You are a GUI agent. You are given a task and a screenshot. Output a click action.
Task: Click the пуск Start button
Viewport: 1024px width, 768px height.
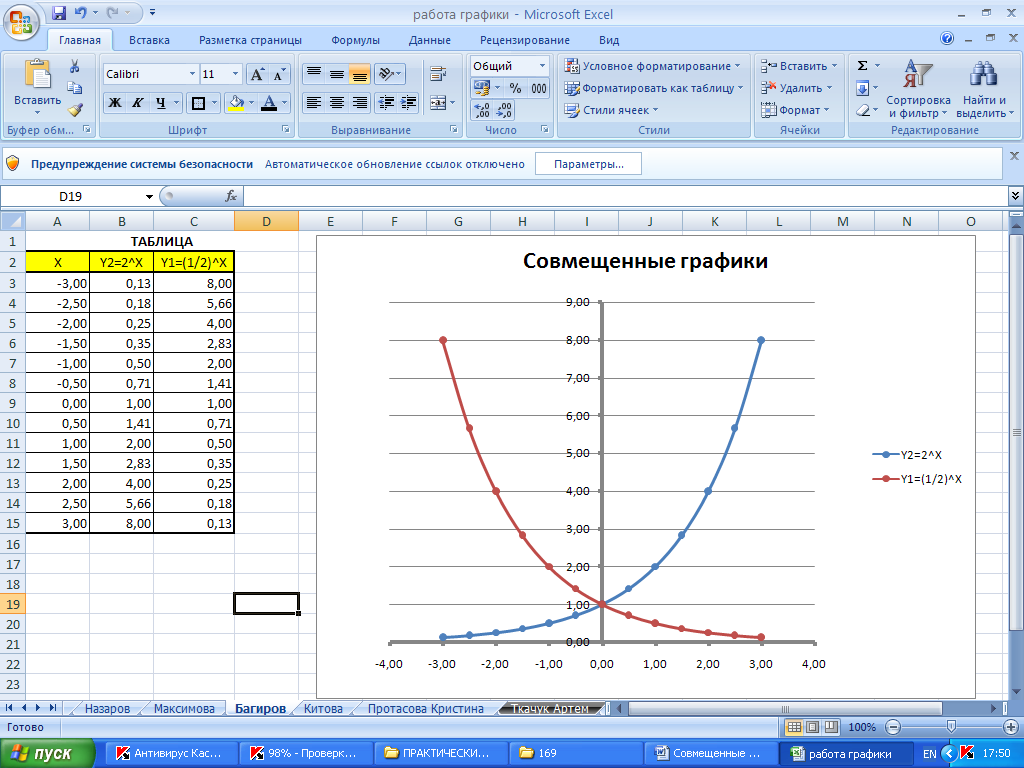[47, 754]
